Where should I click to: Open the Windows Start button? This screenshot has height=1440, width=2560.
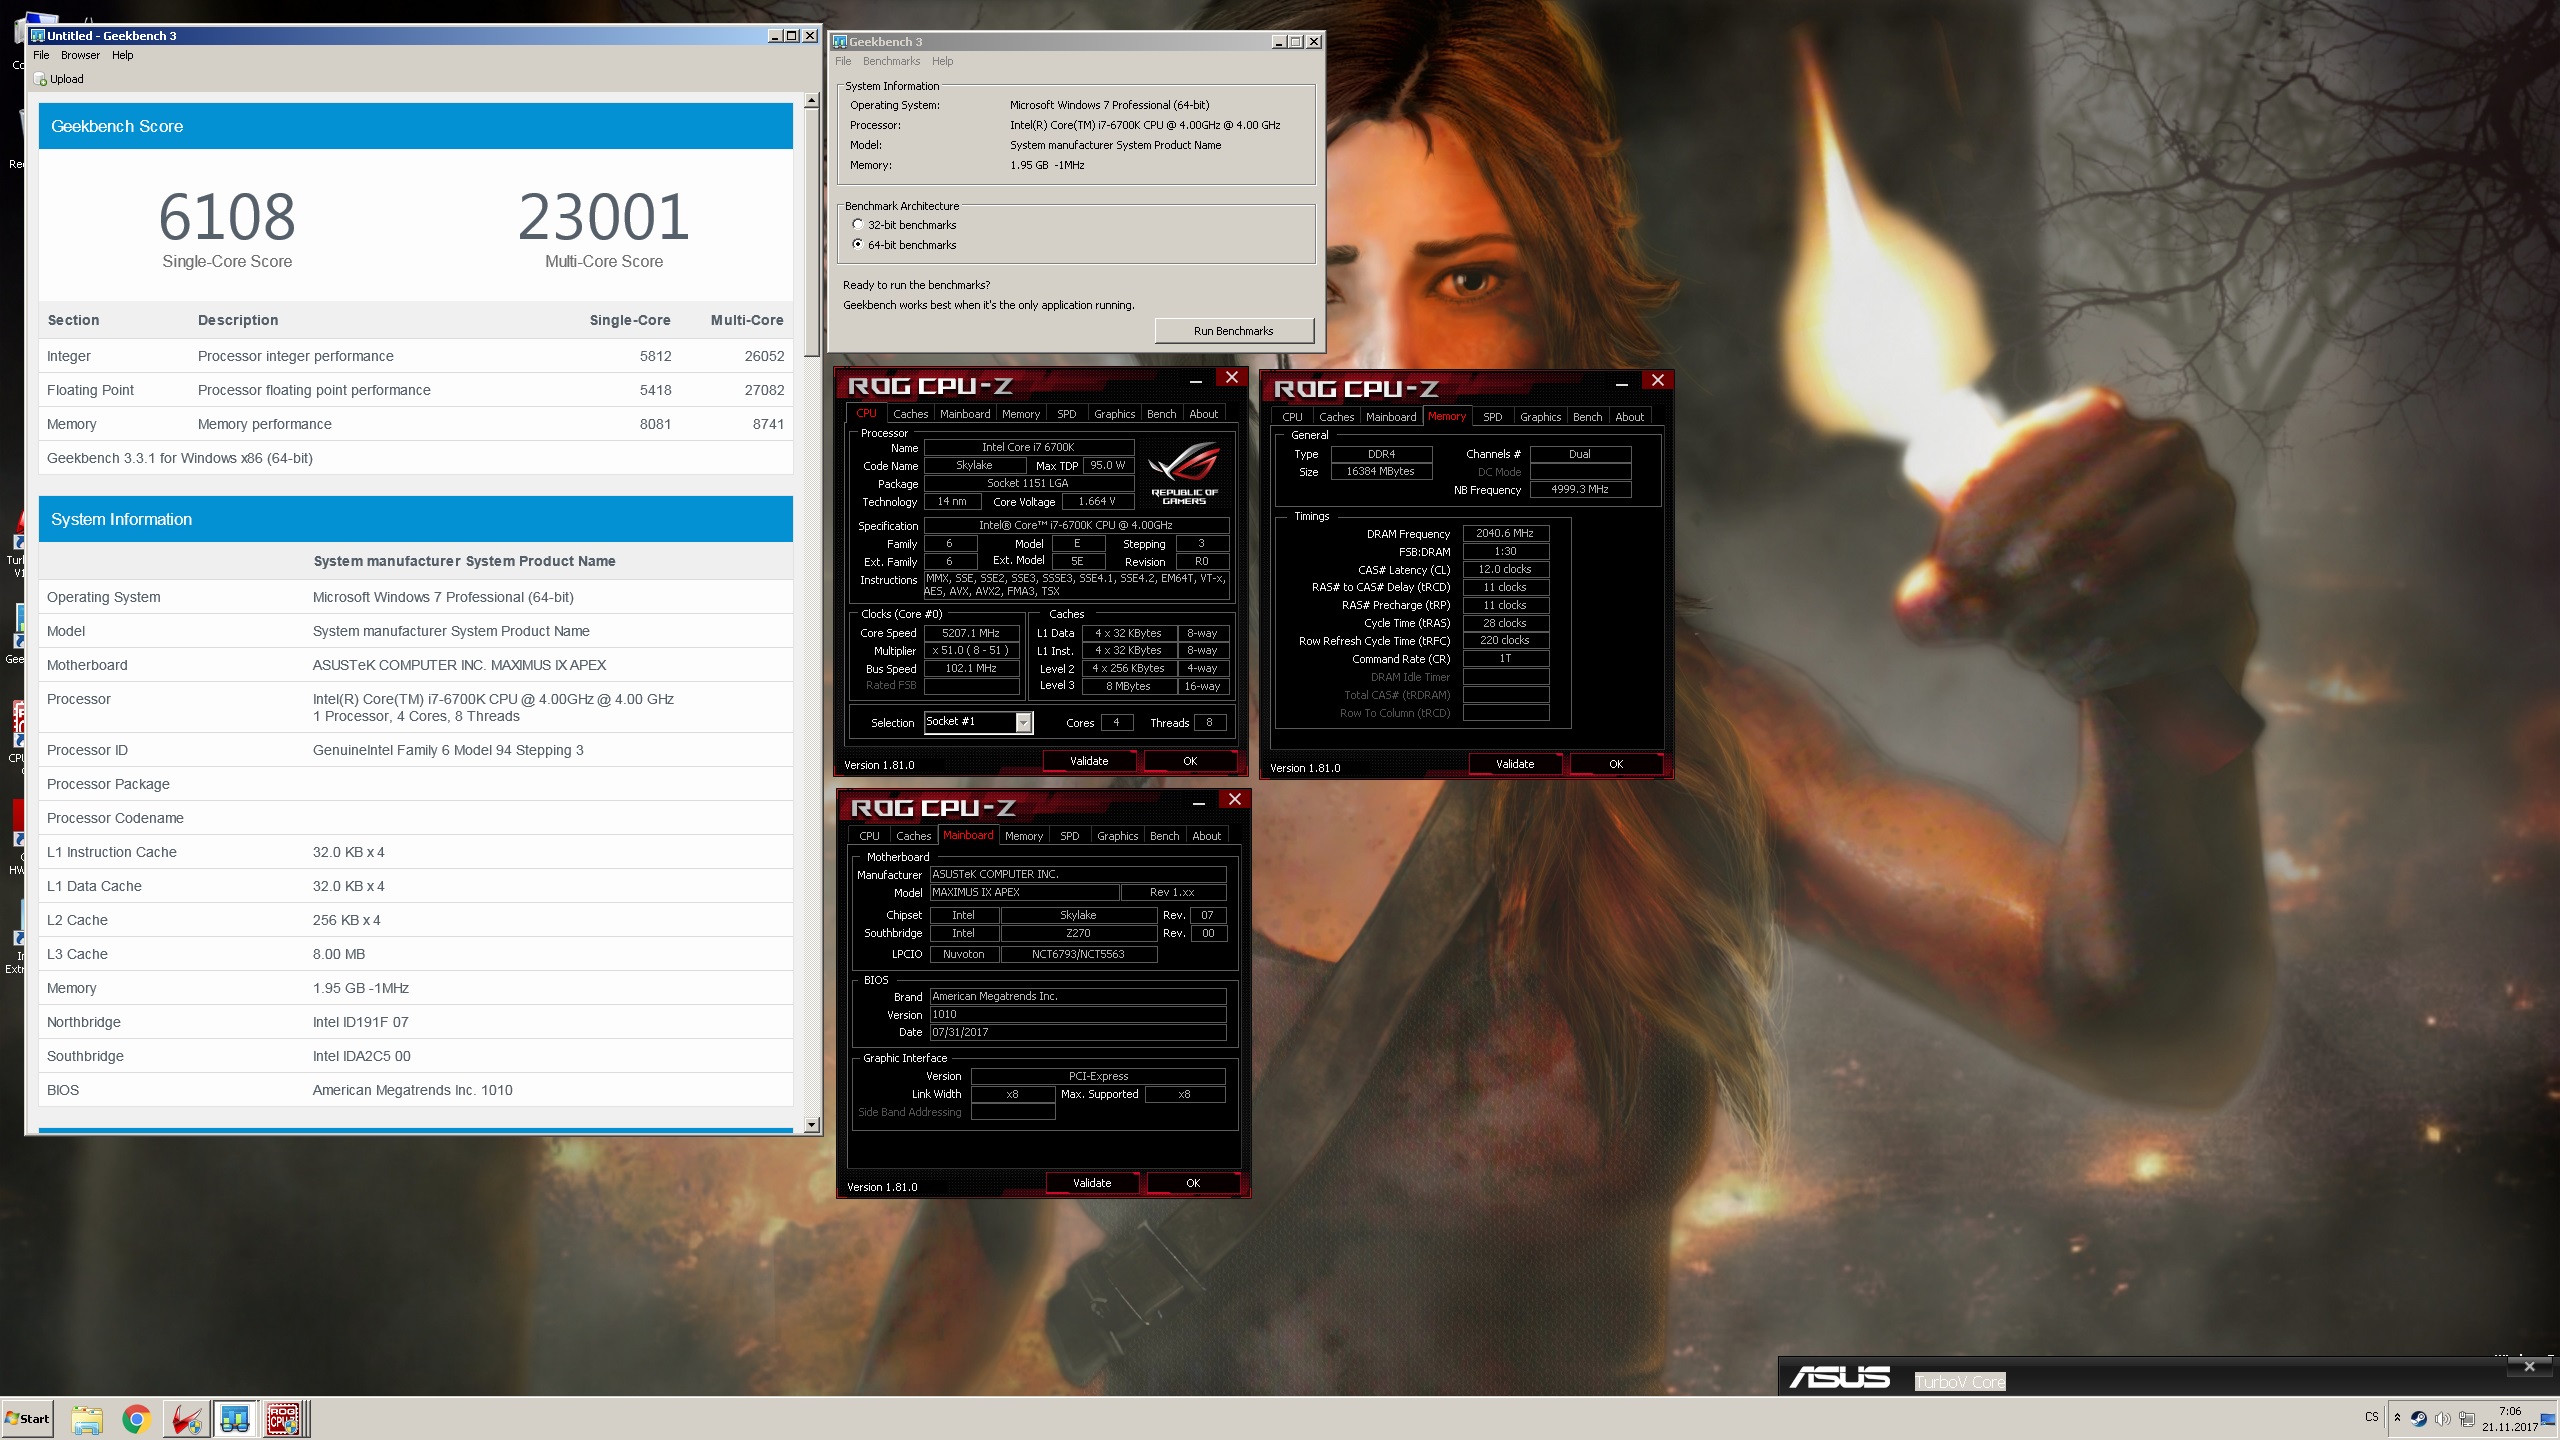[x=28, y=1418]
